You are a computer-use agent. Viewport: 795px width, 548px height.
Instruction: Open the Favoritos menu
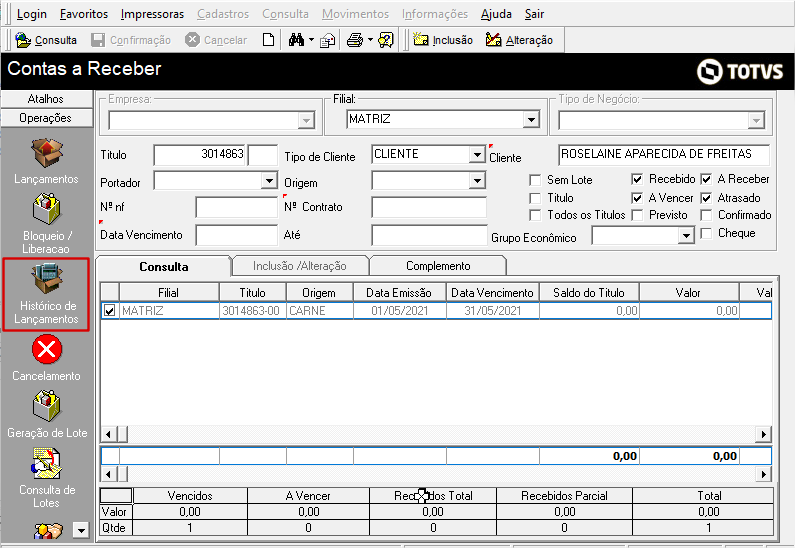pos(84,14)
